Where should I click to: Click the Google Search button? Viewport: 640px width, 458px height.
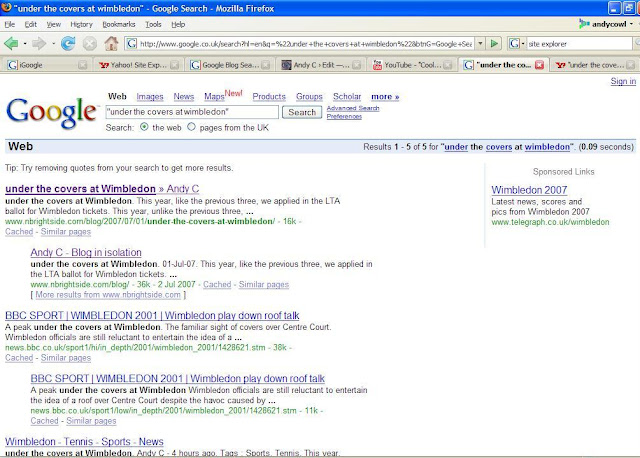pos(302,112)
